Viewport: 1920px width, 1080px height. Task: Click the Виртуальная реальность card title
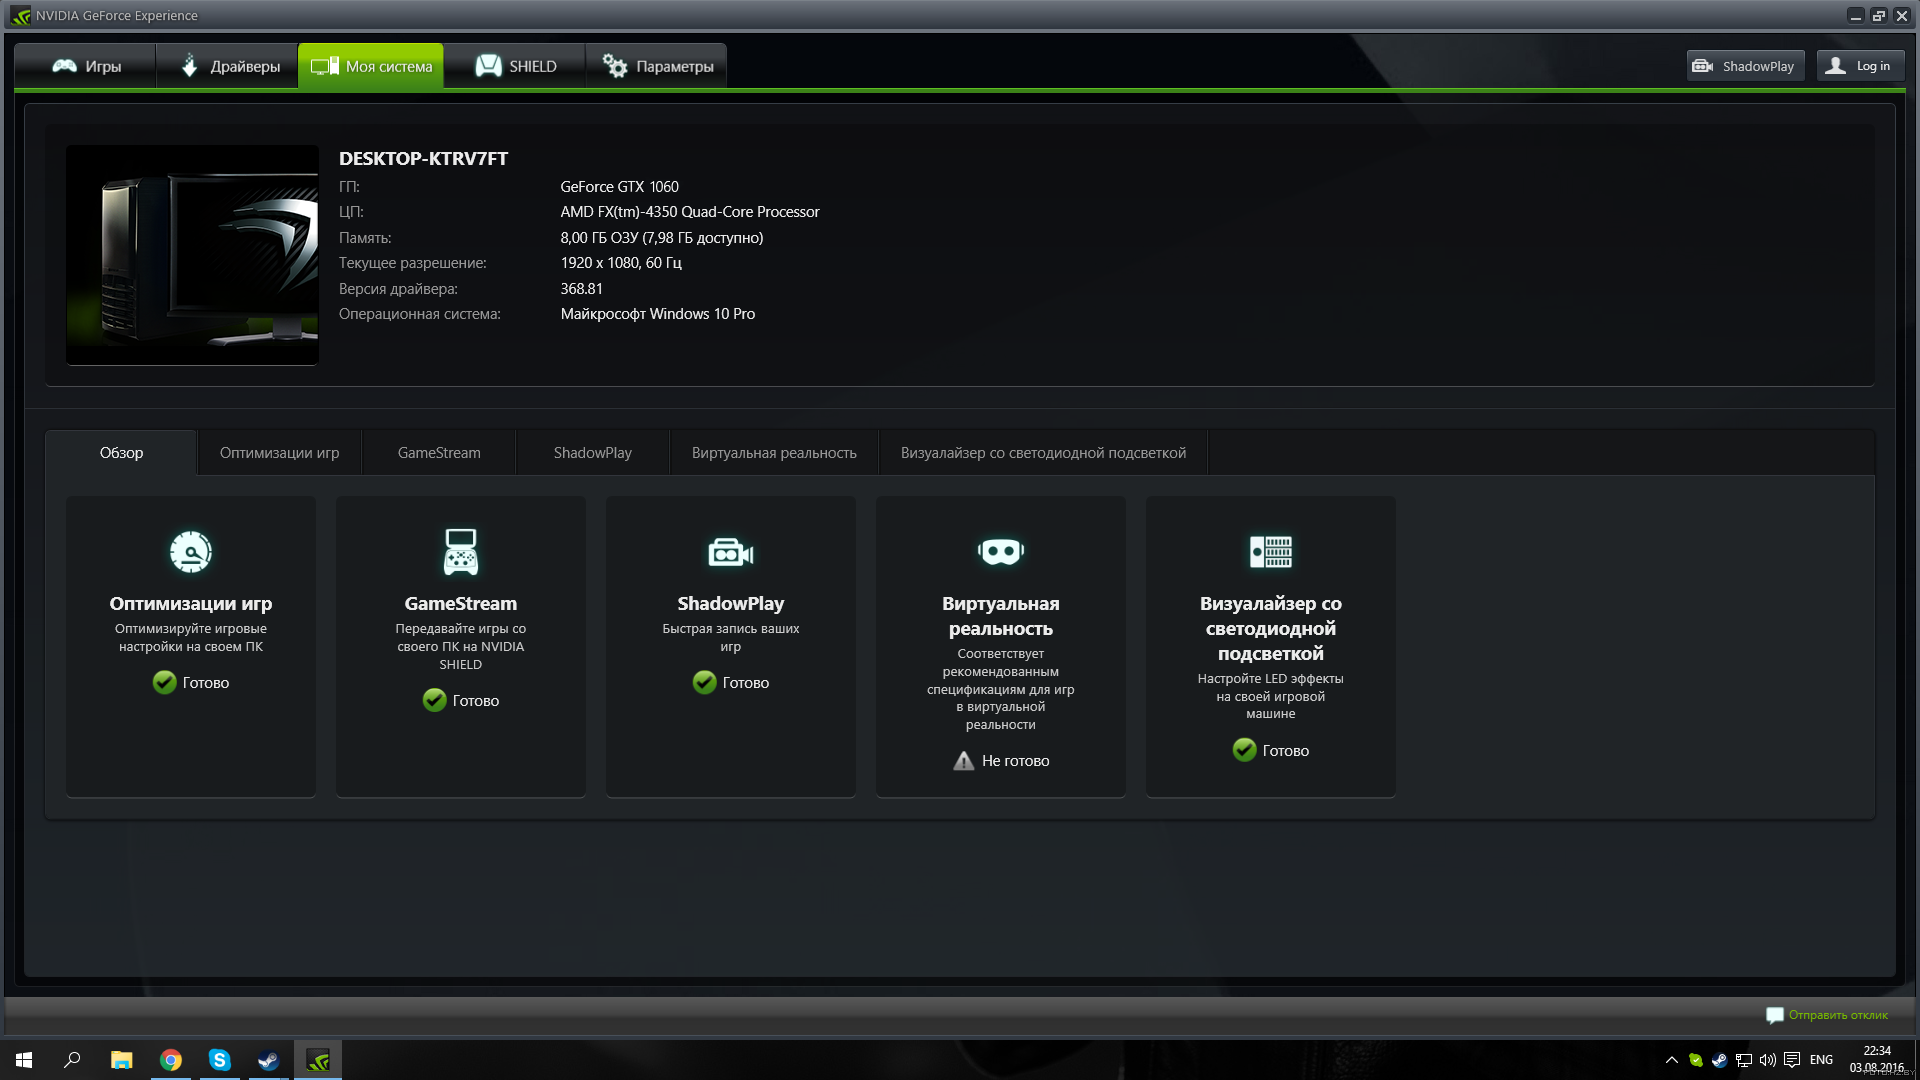[x=1001, y=616]
